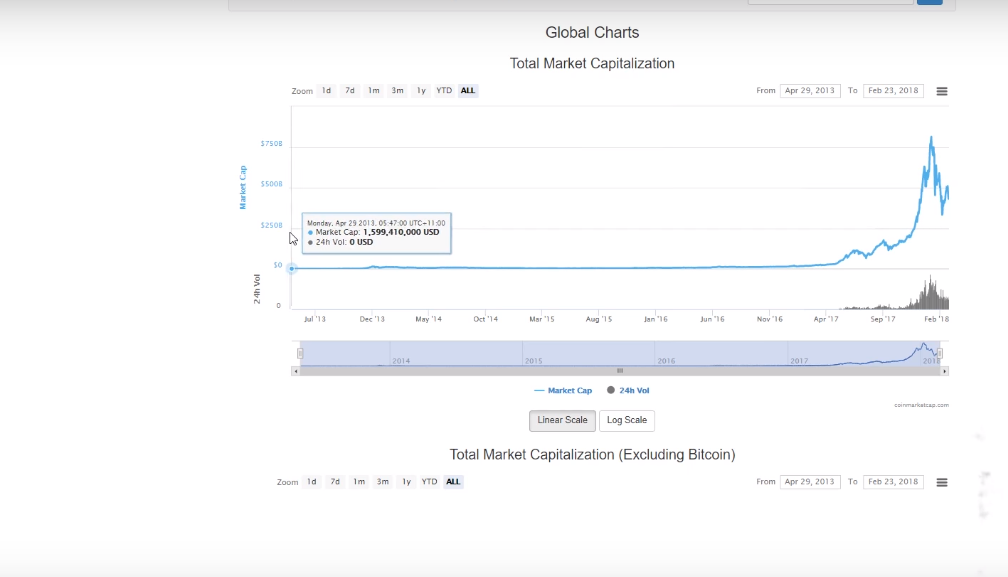Open the From date field Apr 29, 2013
1008x577 pixels.
coord(810,91)
